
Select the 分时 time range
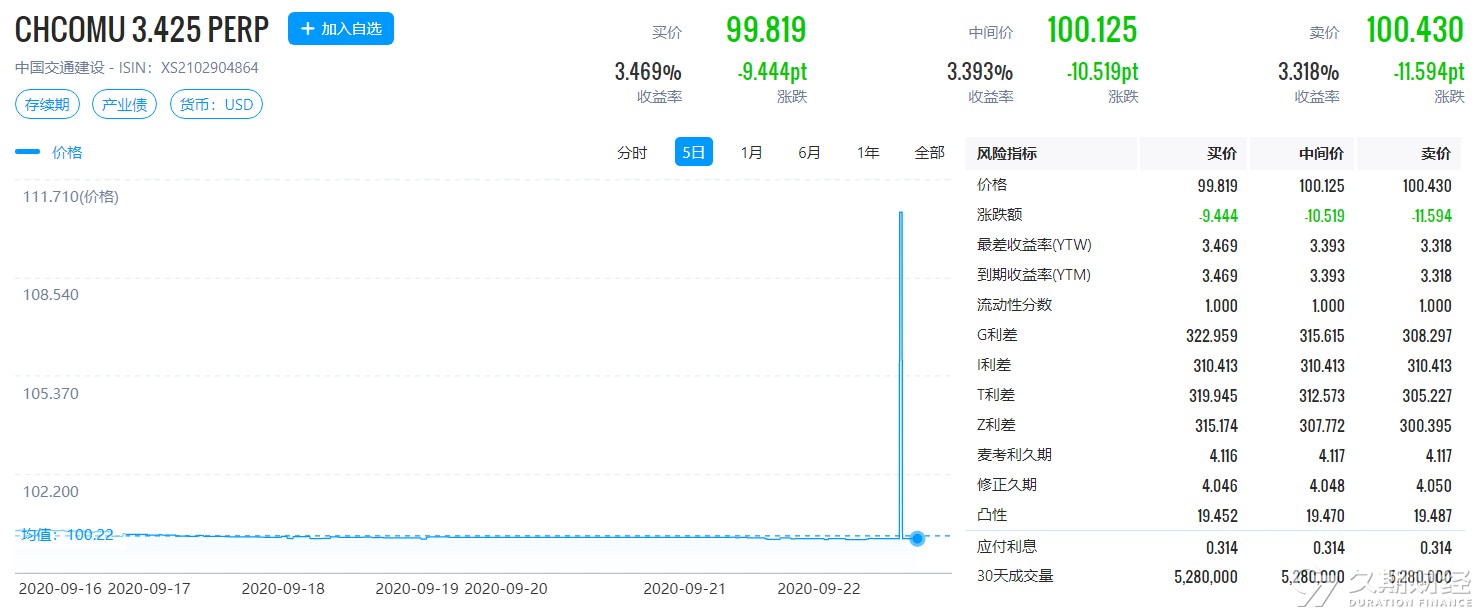pos(632,152)
